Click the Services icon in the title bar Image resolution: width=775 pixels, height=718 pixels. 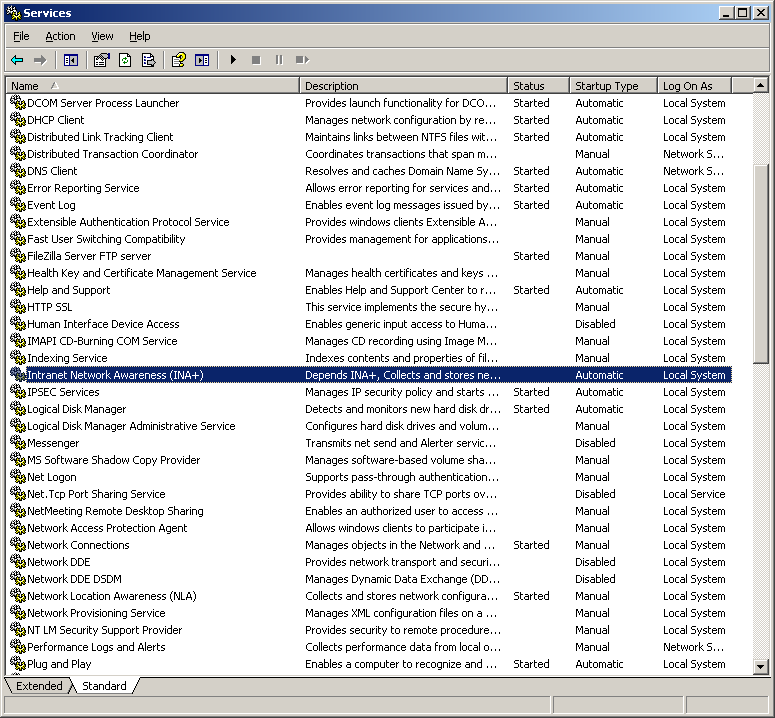click(x=13, y=12)
